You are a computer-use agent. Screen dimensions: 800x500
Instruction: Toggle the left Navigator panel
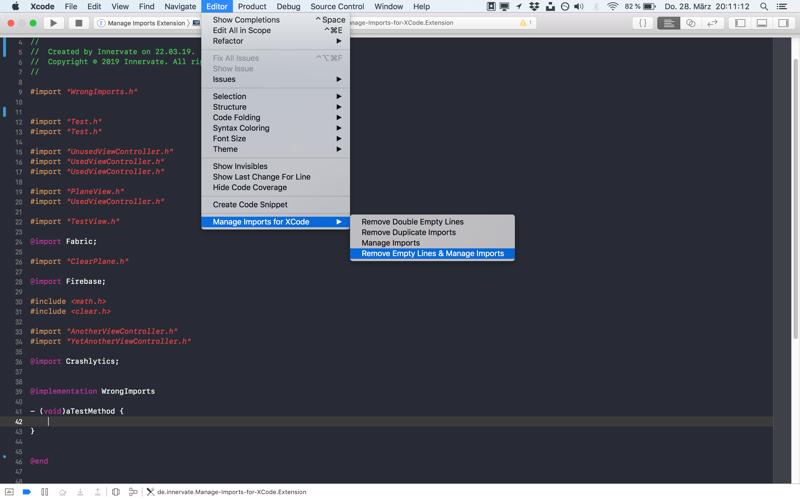tap(740, 23)
